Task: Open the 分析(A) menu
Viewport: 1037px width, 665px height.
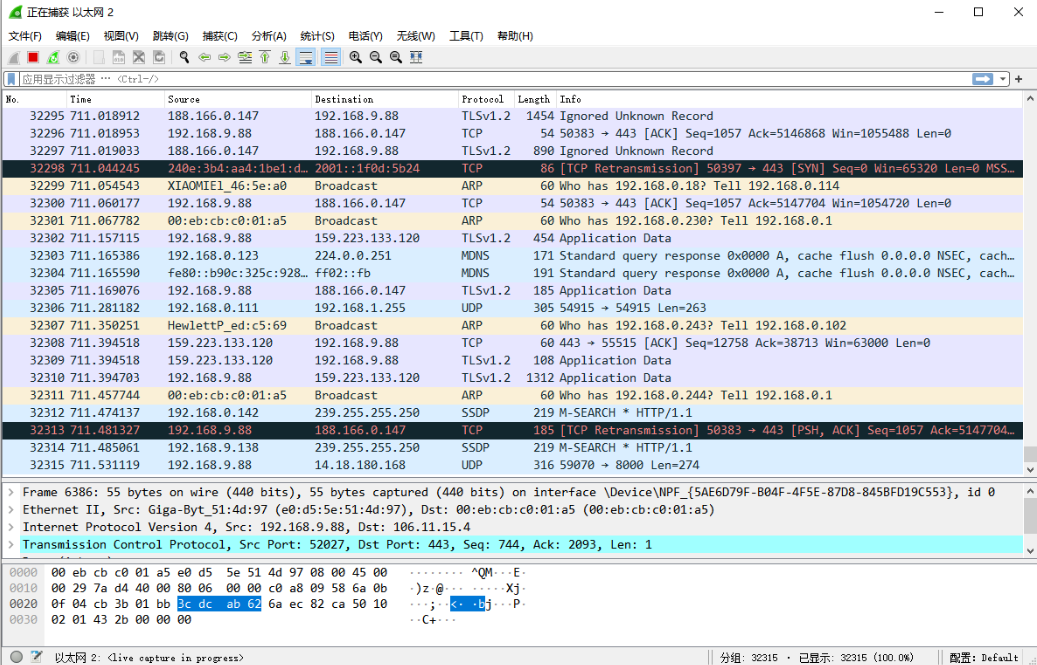Action: tap(269, 36)
